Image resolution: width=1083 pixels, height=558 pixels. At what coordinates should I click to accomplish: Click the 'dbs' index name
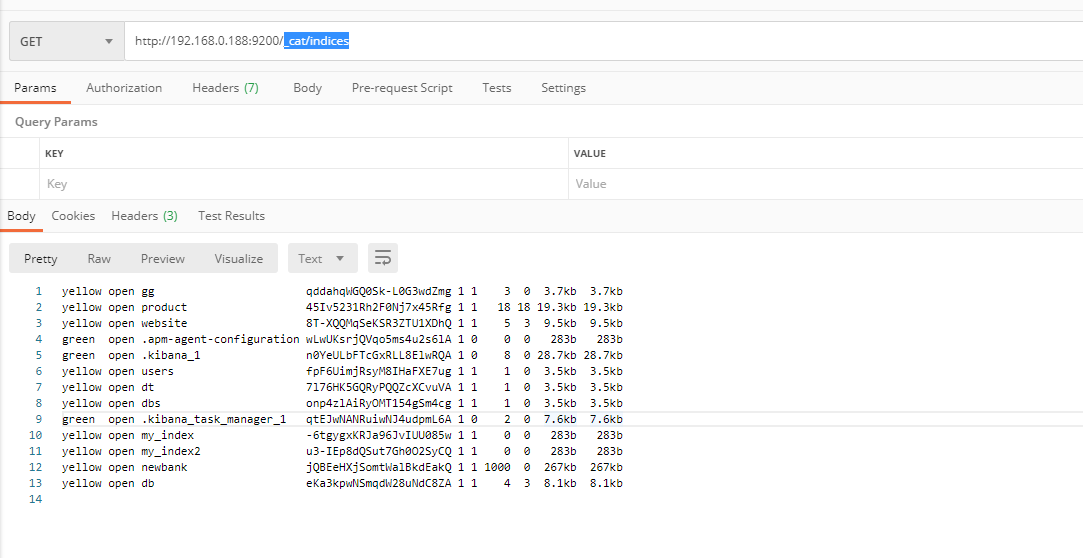[x=151, y=403]
